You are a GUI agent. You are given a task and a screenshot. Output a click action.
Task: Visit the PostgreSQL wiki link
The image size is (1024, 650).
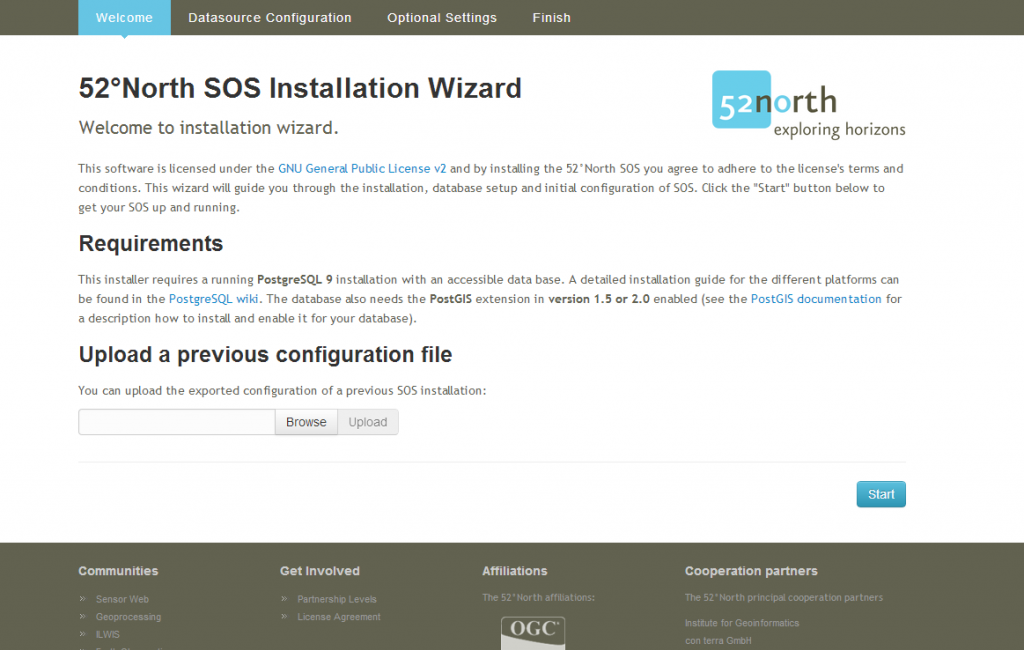pyautogui.click(x=214, y=299)
